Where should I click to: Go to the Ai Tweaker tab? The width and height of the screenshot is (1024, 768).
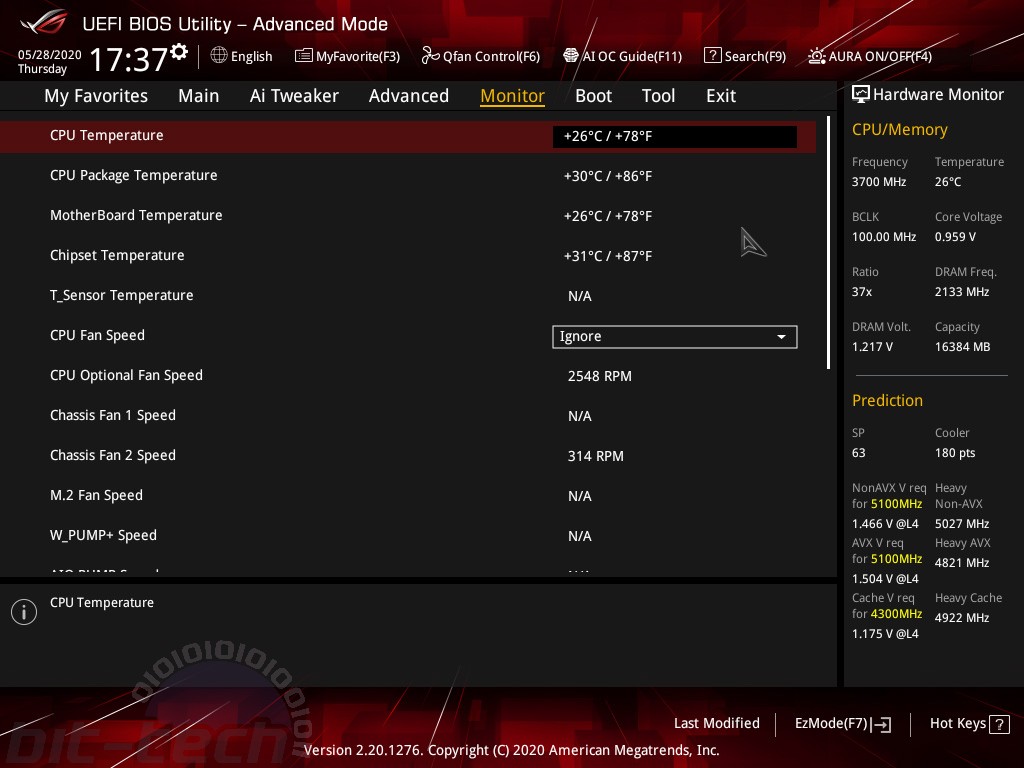pos(294,96)
